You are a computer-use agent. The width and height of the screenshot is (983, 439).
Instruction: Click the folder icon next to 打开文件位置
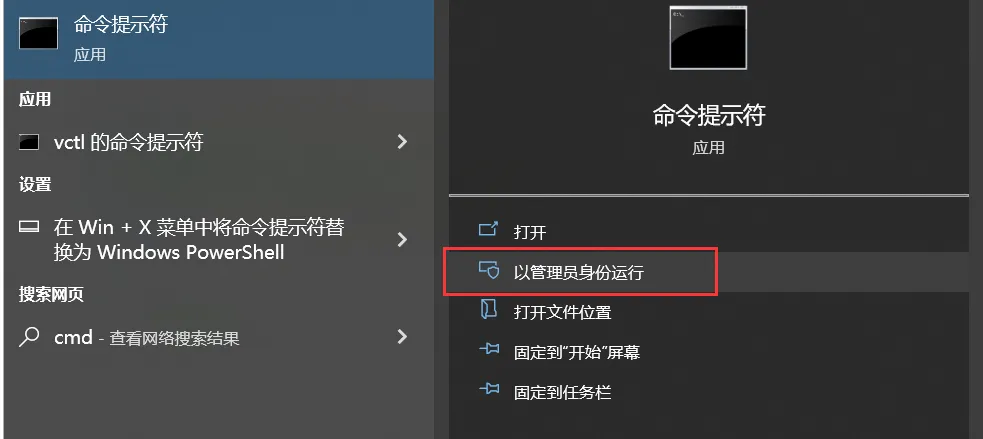[x=488, y=309]
